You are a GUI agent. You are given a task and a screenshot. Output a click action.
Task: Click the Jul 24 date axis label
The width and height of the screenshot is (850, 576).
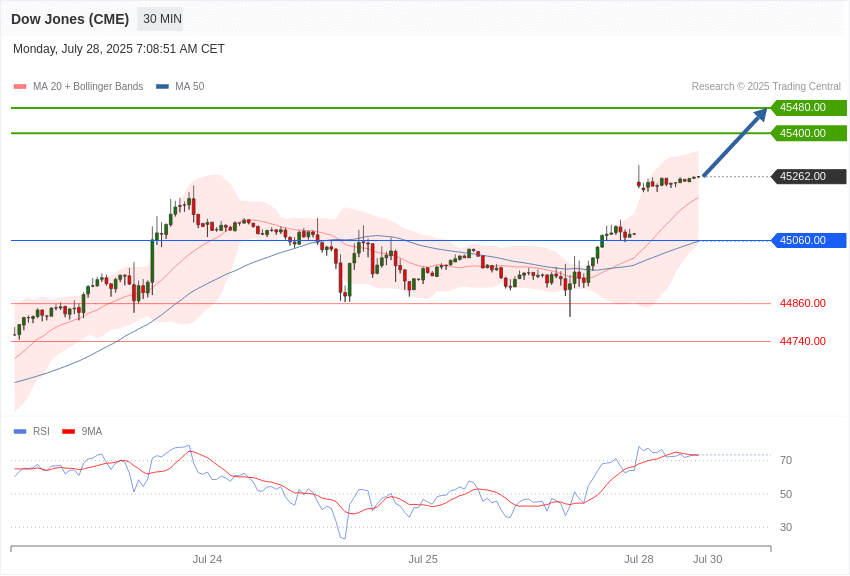207,559
